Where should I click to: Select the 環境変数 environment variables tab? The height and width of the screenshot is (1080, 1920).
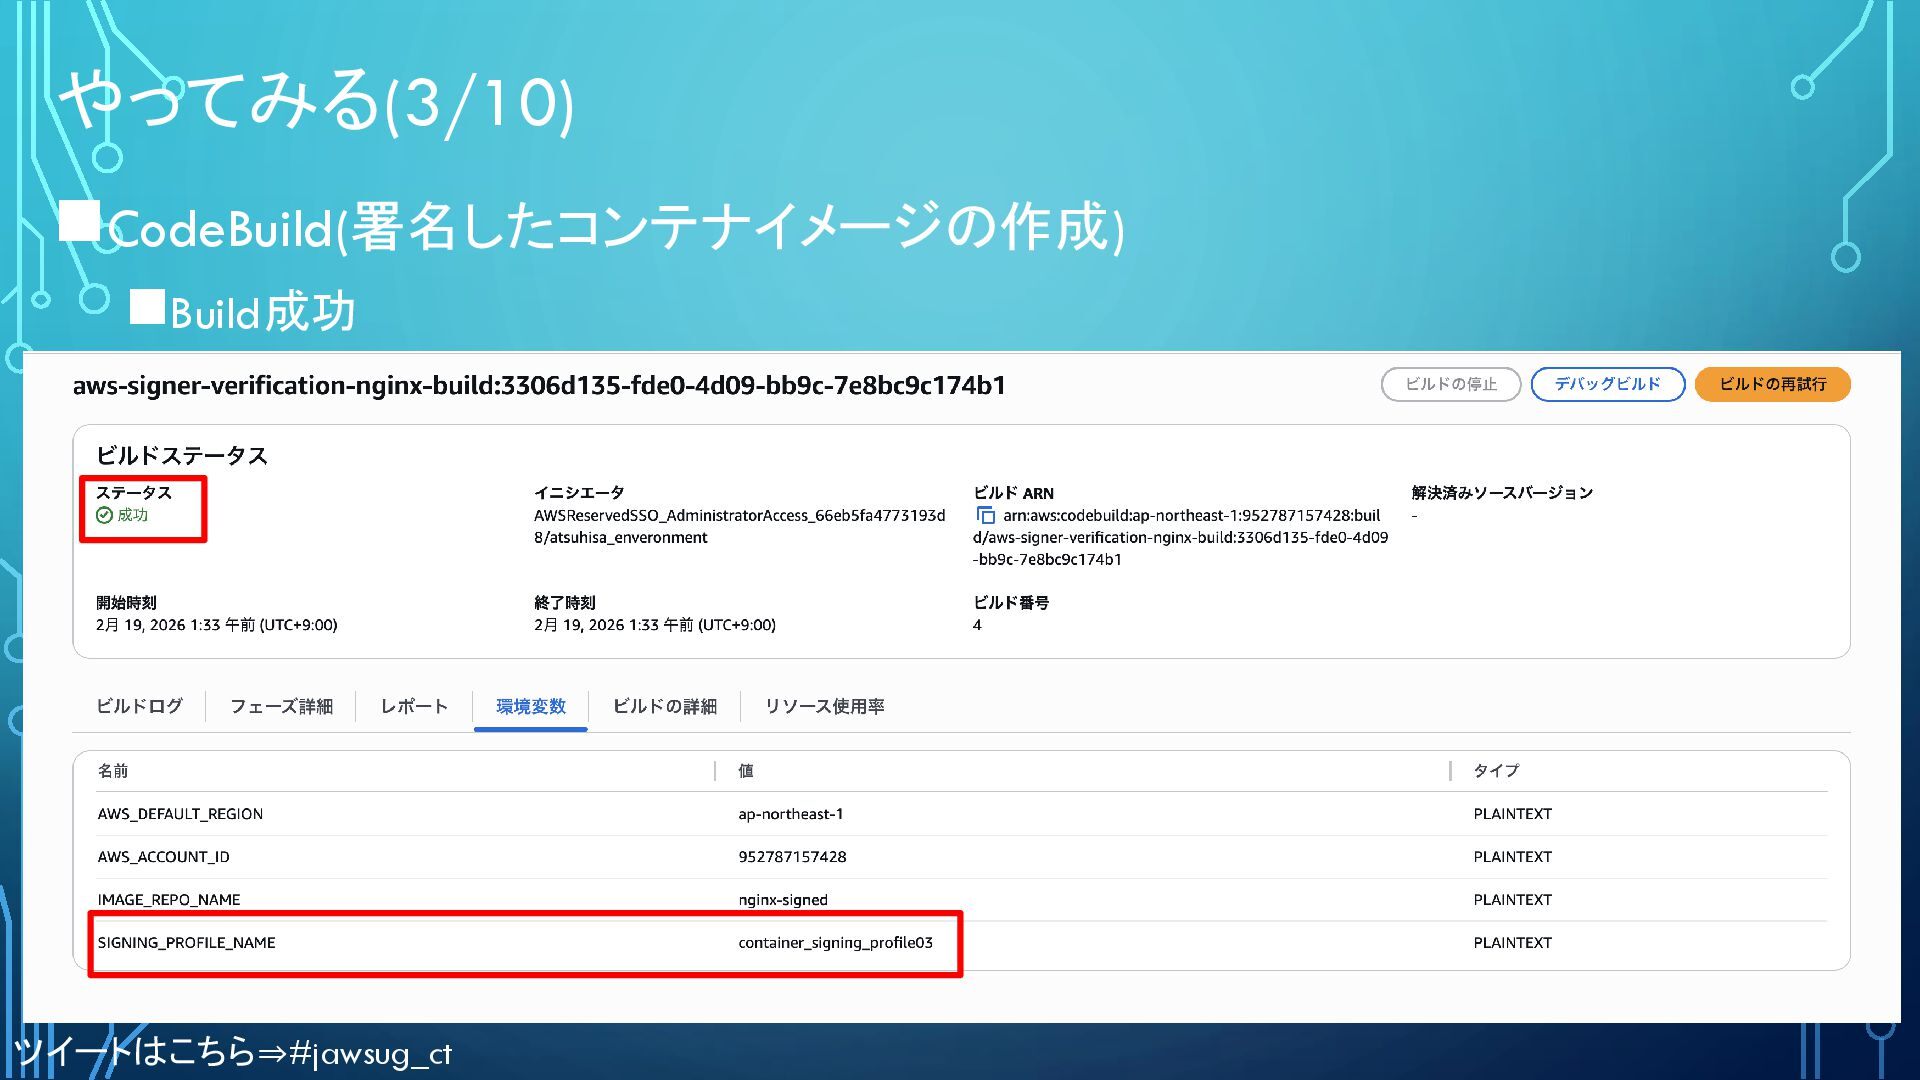coord(530,706)
